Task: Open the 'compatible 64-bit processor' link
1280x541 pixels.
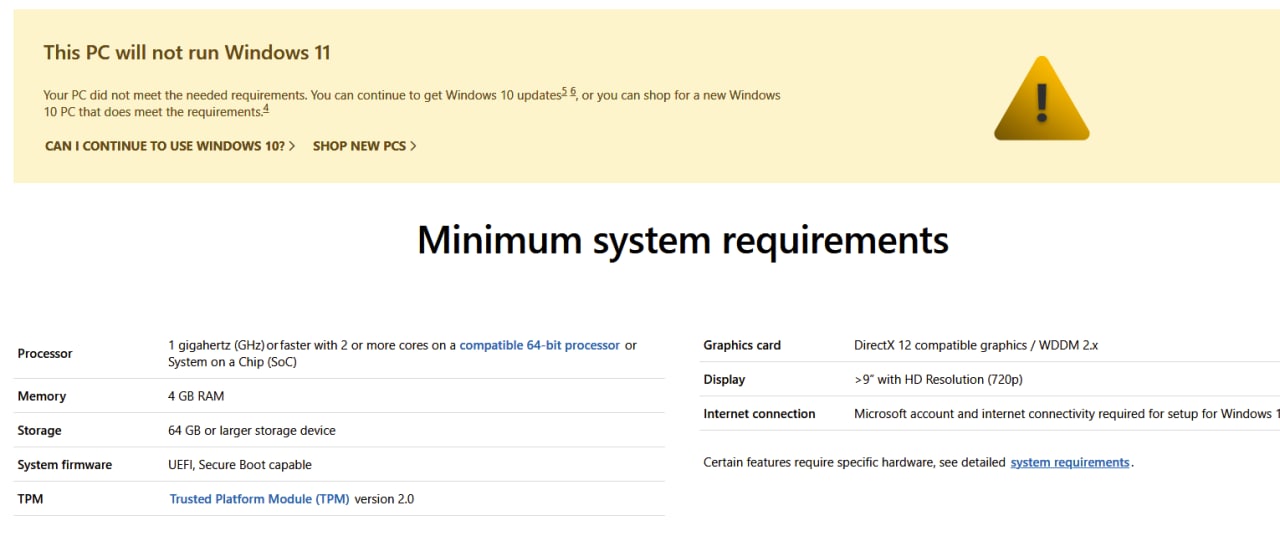Action: (x=540, y=345)
